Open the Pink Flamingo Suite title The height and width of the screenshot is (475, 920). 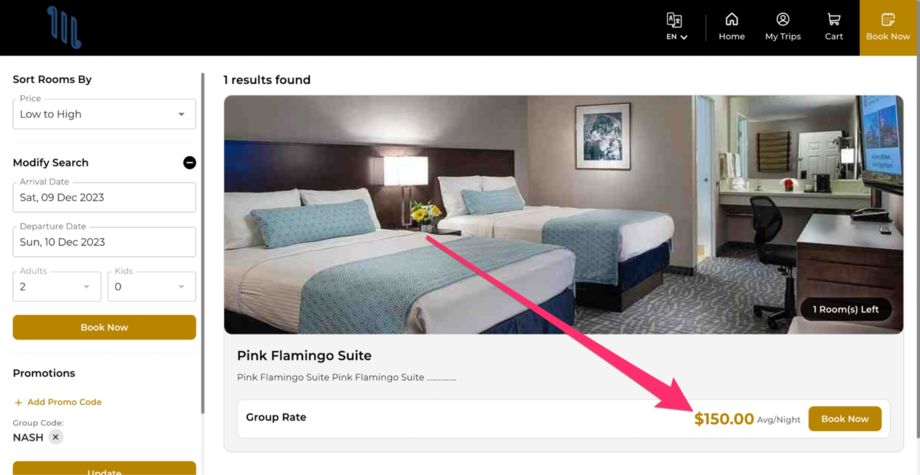pos(304,355)
